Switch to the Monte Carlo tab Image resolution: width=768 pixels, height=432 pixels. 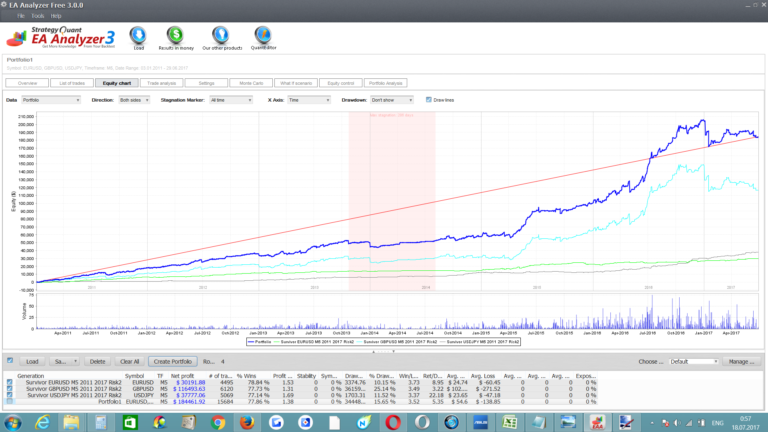[251, 83]
